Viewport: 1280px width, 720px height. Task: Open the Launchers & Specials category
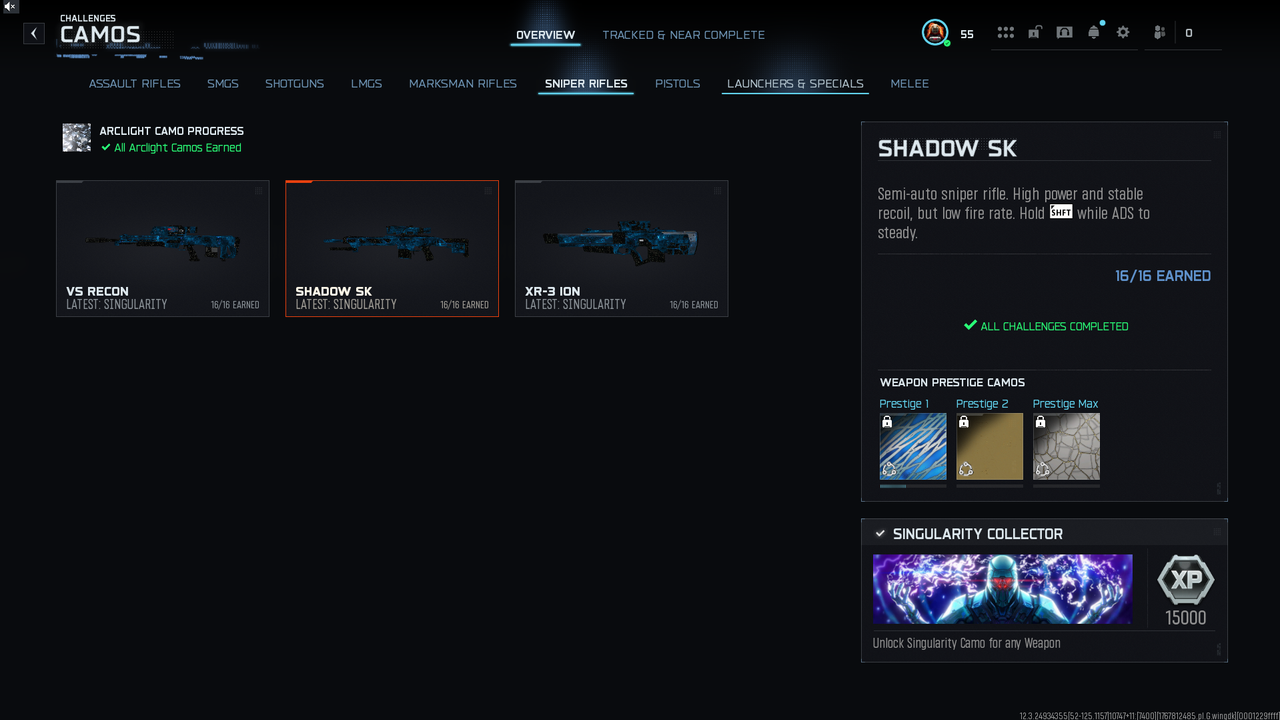tap(795, 84)
